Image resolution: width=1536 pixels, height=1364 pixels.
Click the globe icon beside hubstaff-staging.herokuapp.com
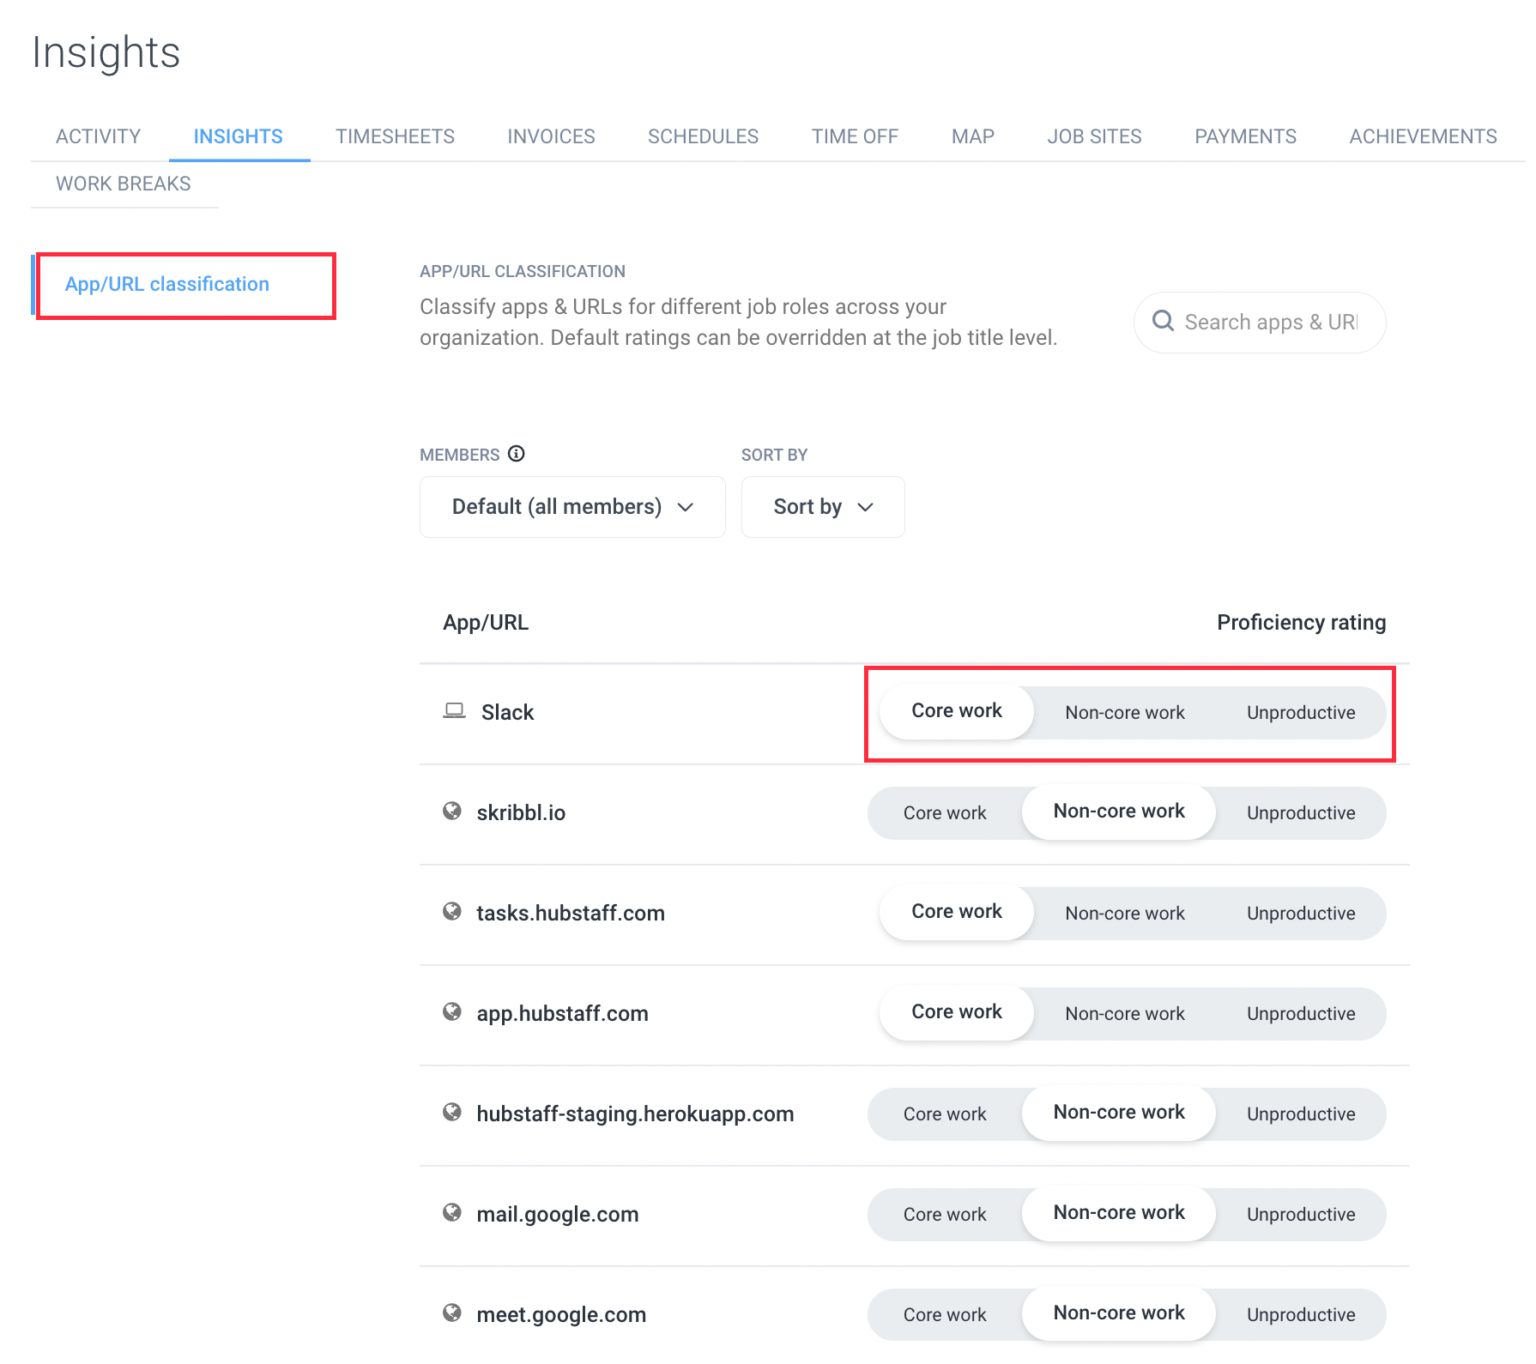pyautogui.click(x=451, y=1112)
